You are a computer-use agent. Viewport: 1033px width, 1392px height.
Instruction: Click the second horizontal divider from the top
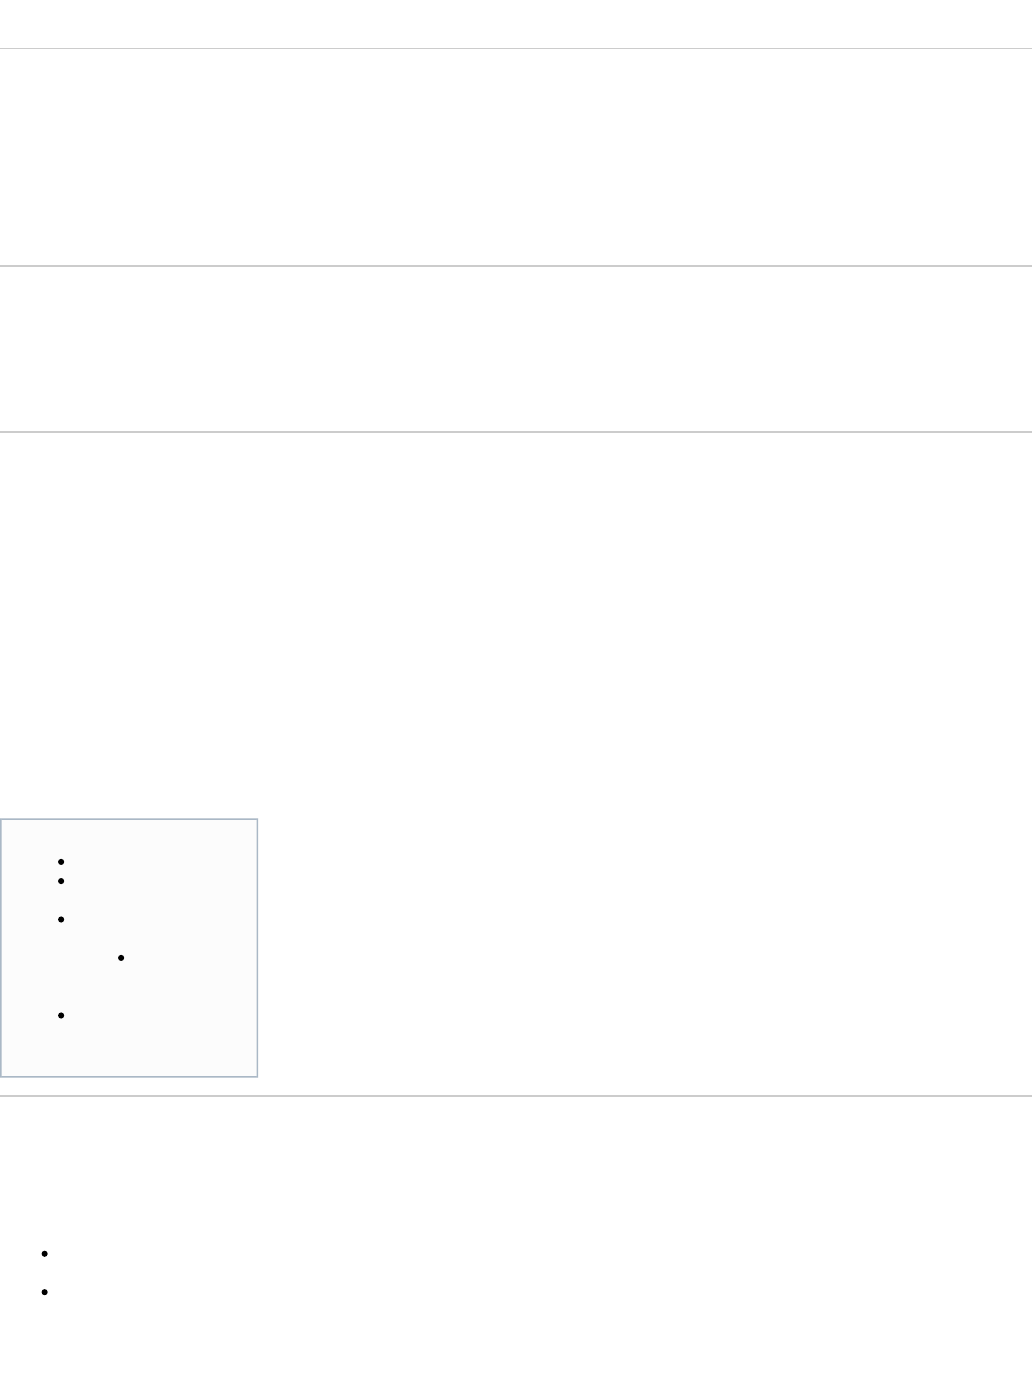coord(516,266)
